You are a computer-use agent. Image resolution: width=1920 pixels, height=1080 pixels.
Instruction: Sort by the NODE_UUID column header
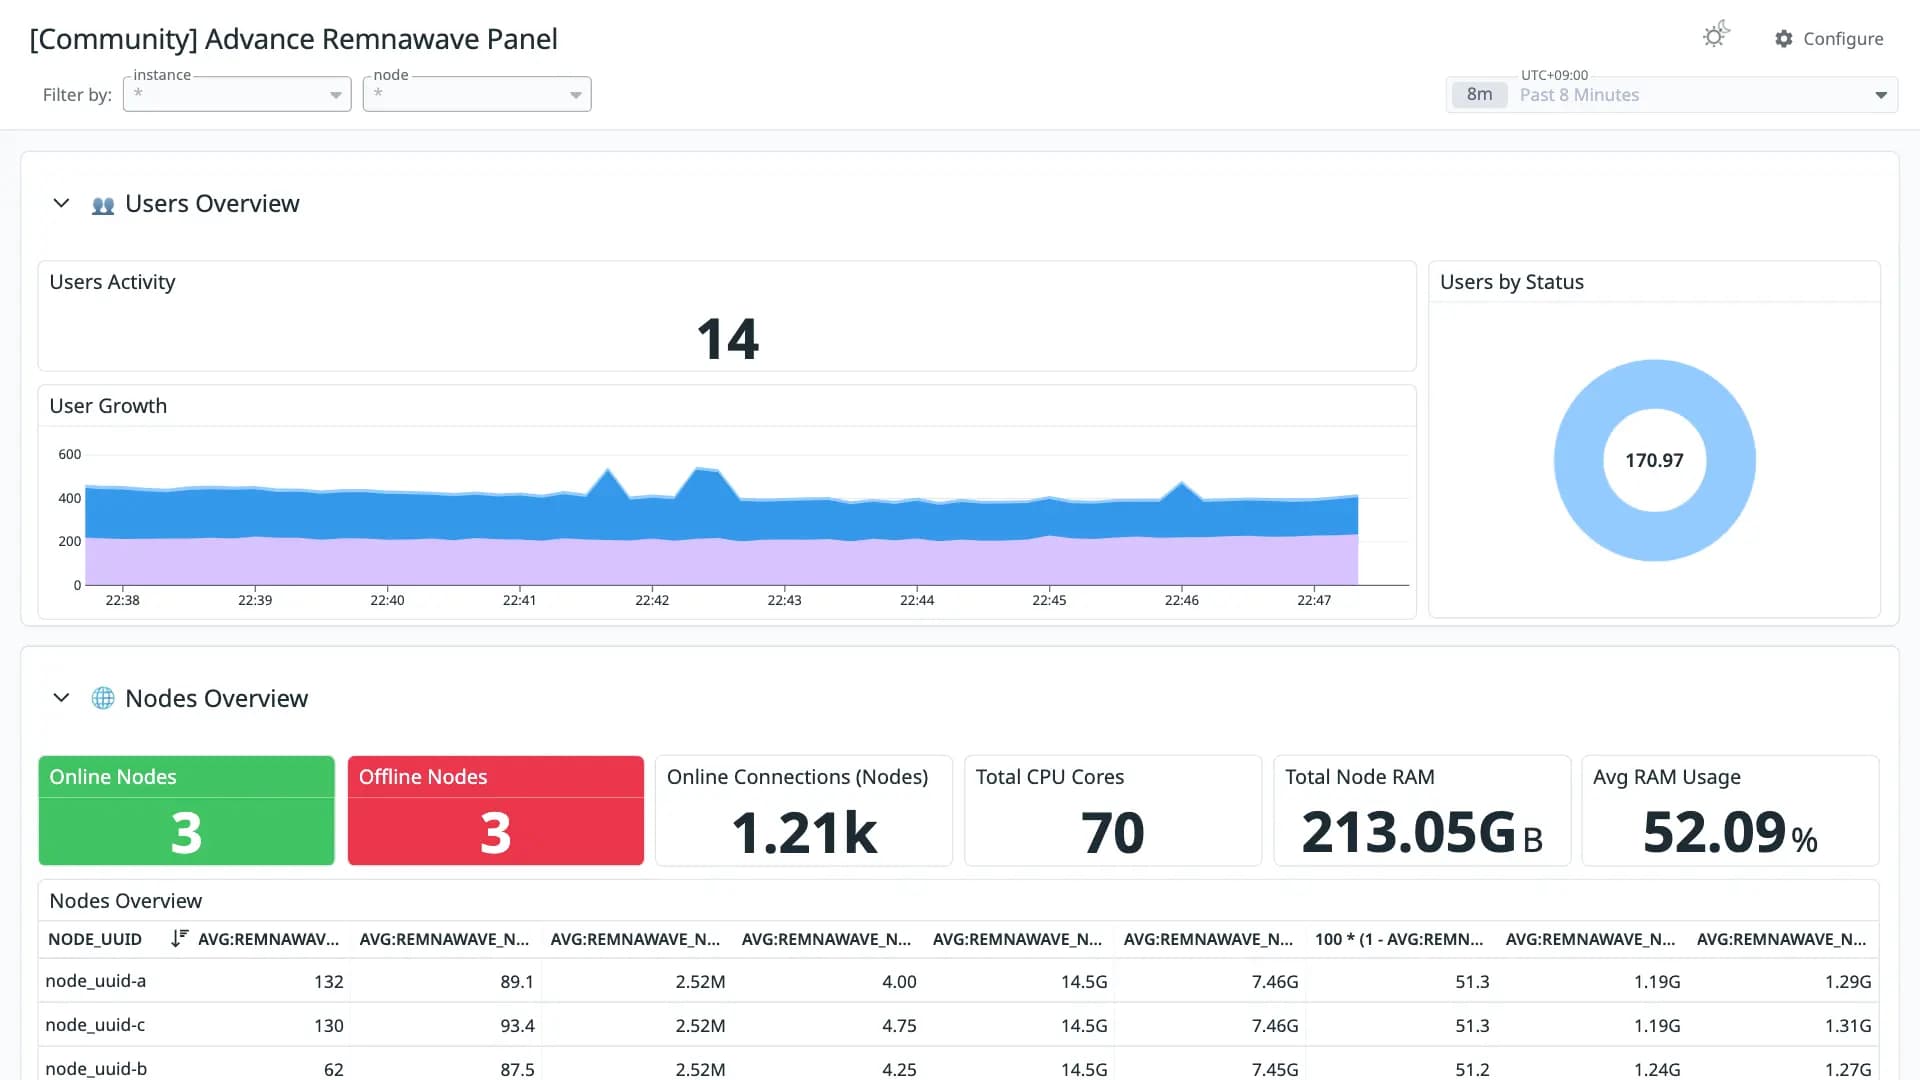point(95,939)
